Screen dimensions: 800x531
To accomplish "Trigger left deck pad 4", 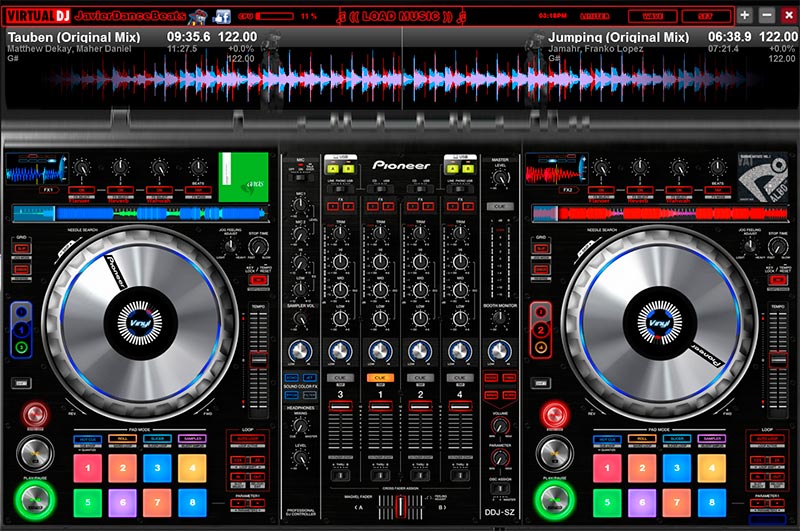I will click(x=192, y=468).
